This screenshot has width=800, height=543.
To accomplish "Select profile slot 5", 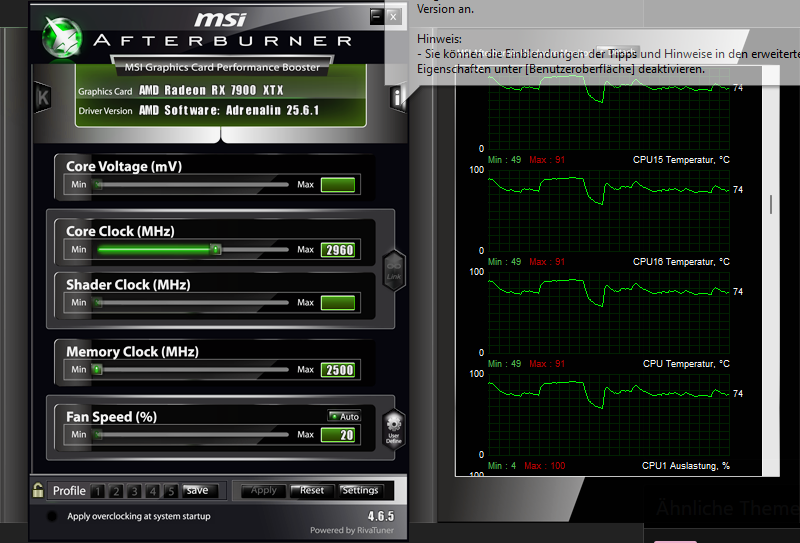I will [x=171, y=491].
